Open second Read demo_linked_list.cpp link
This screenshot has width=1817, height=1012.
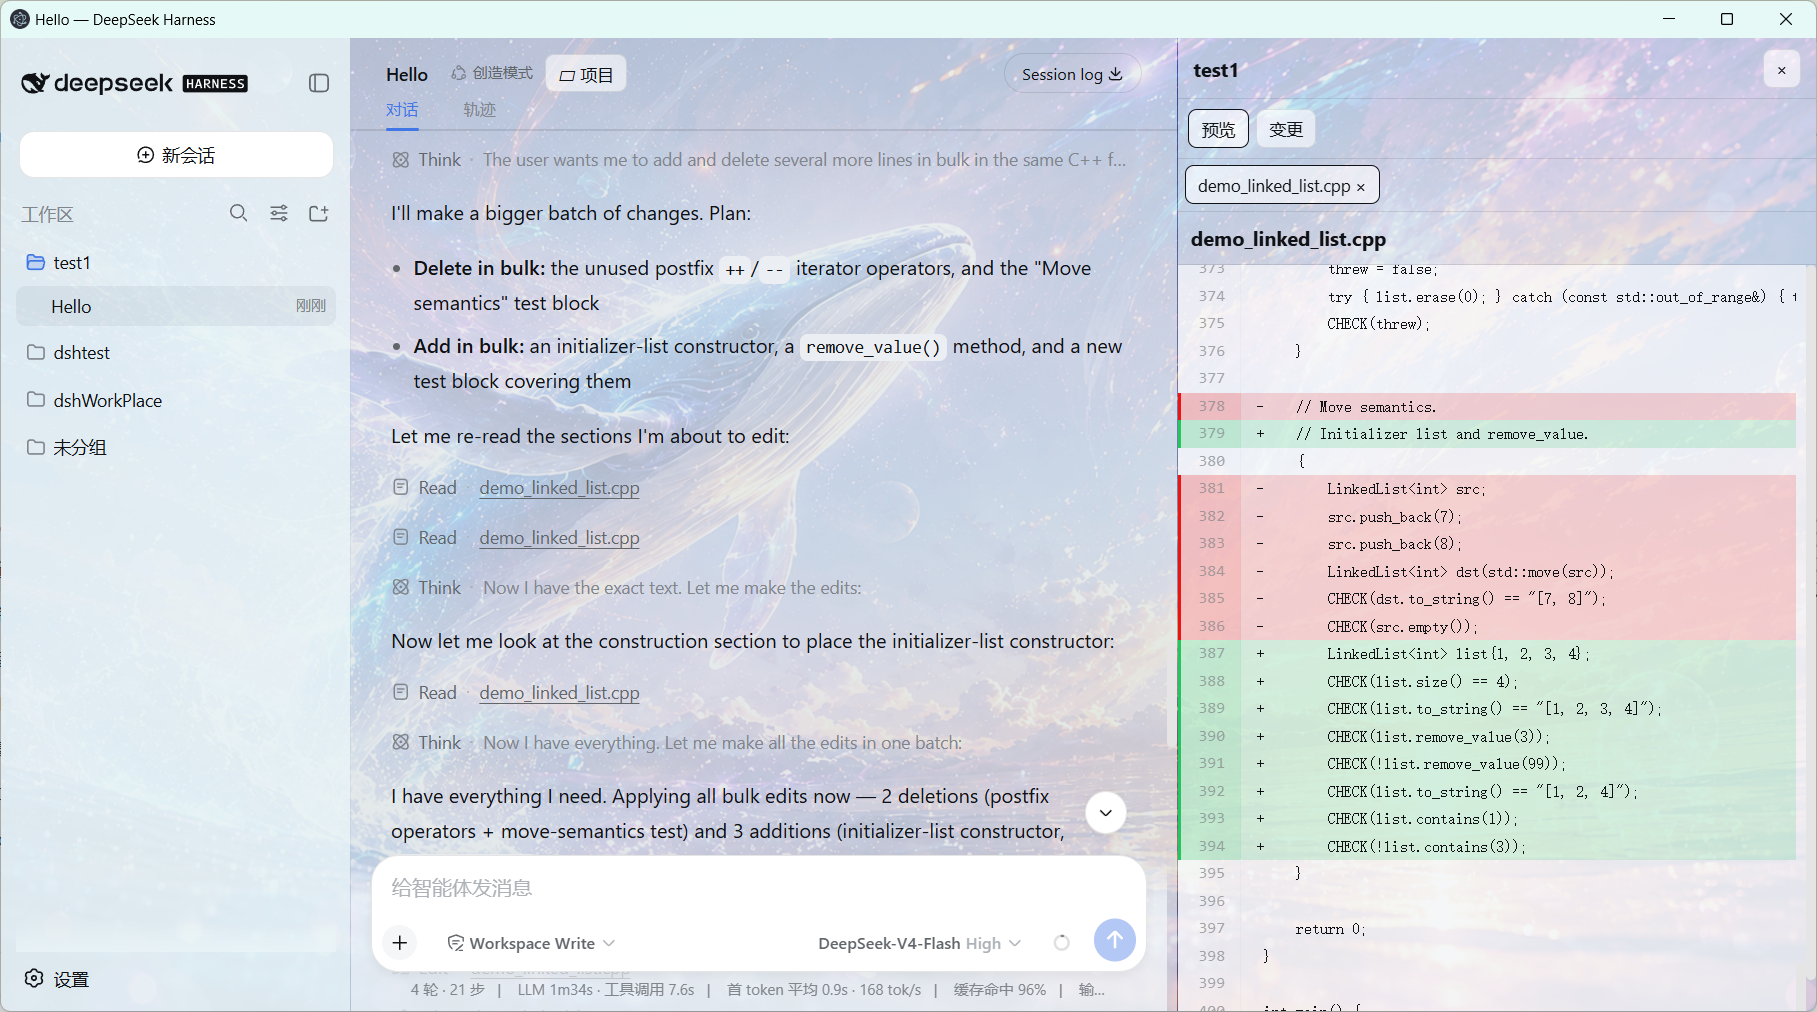[x=559, y=538]
